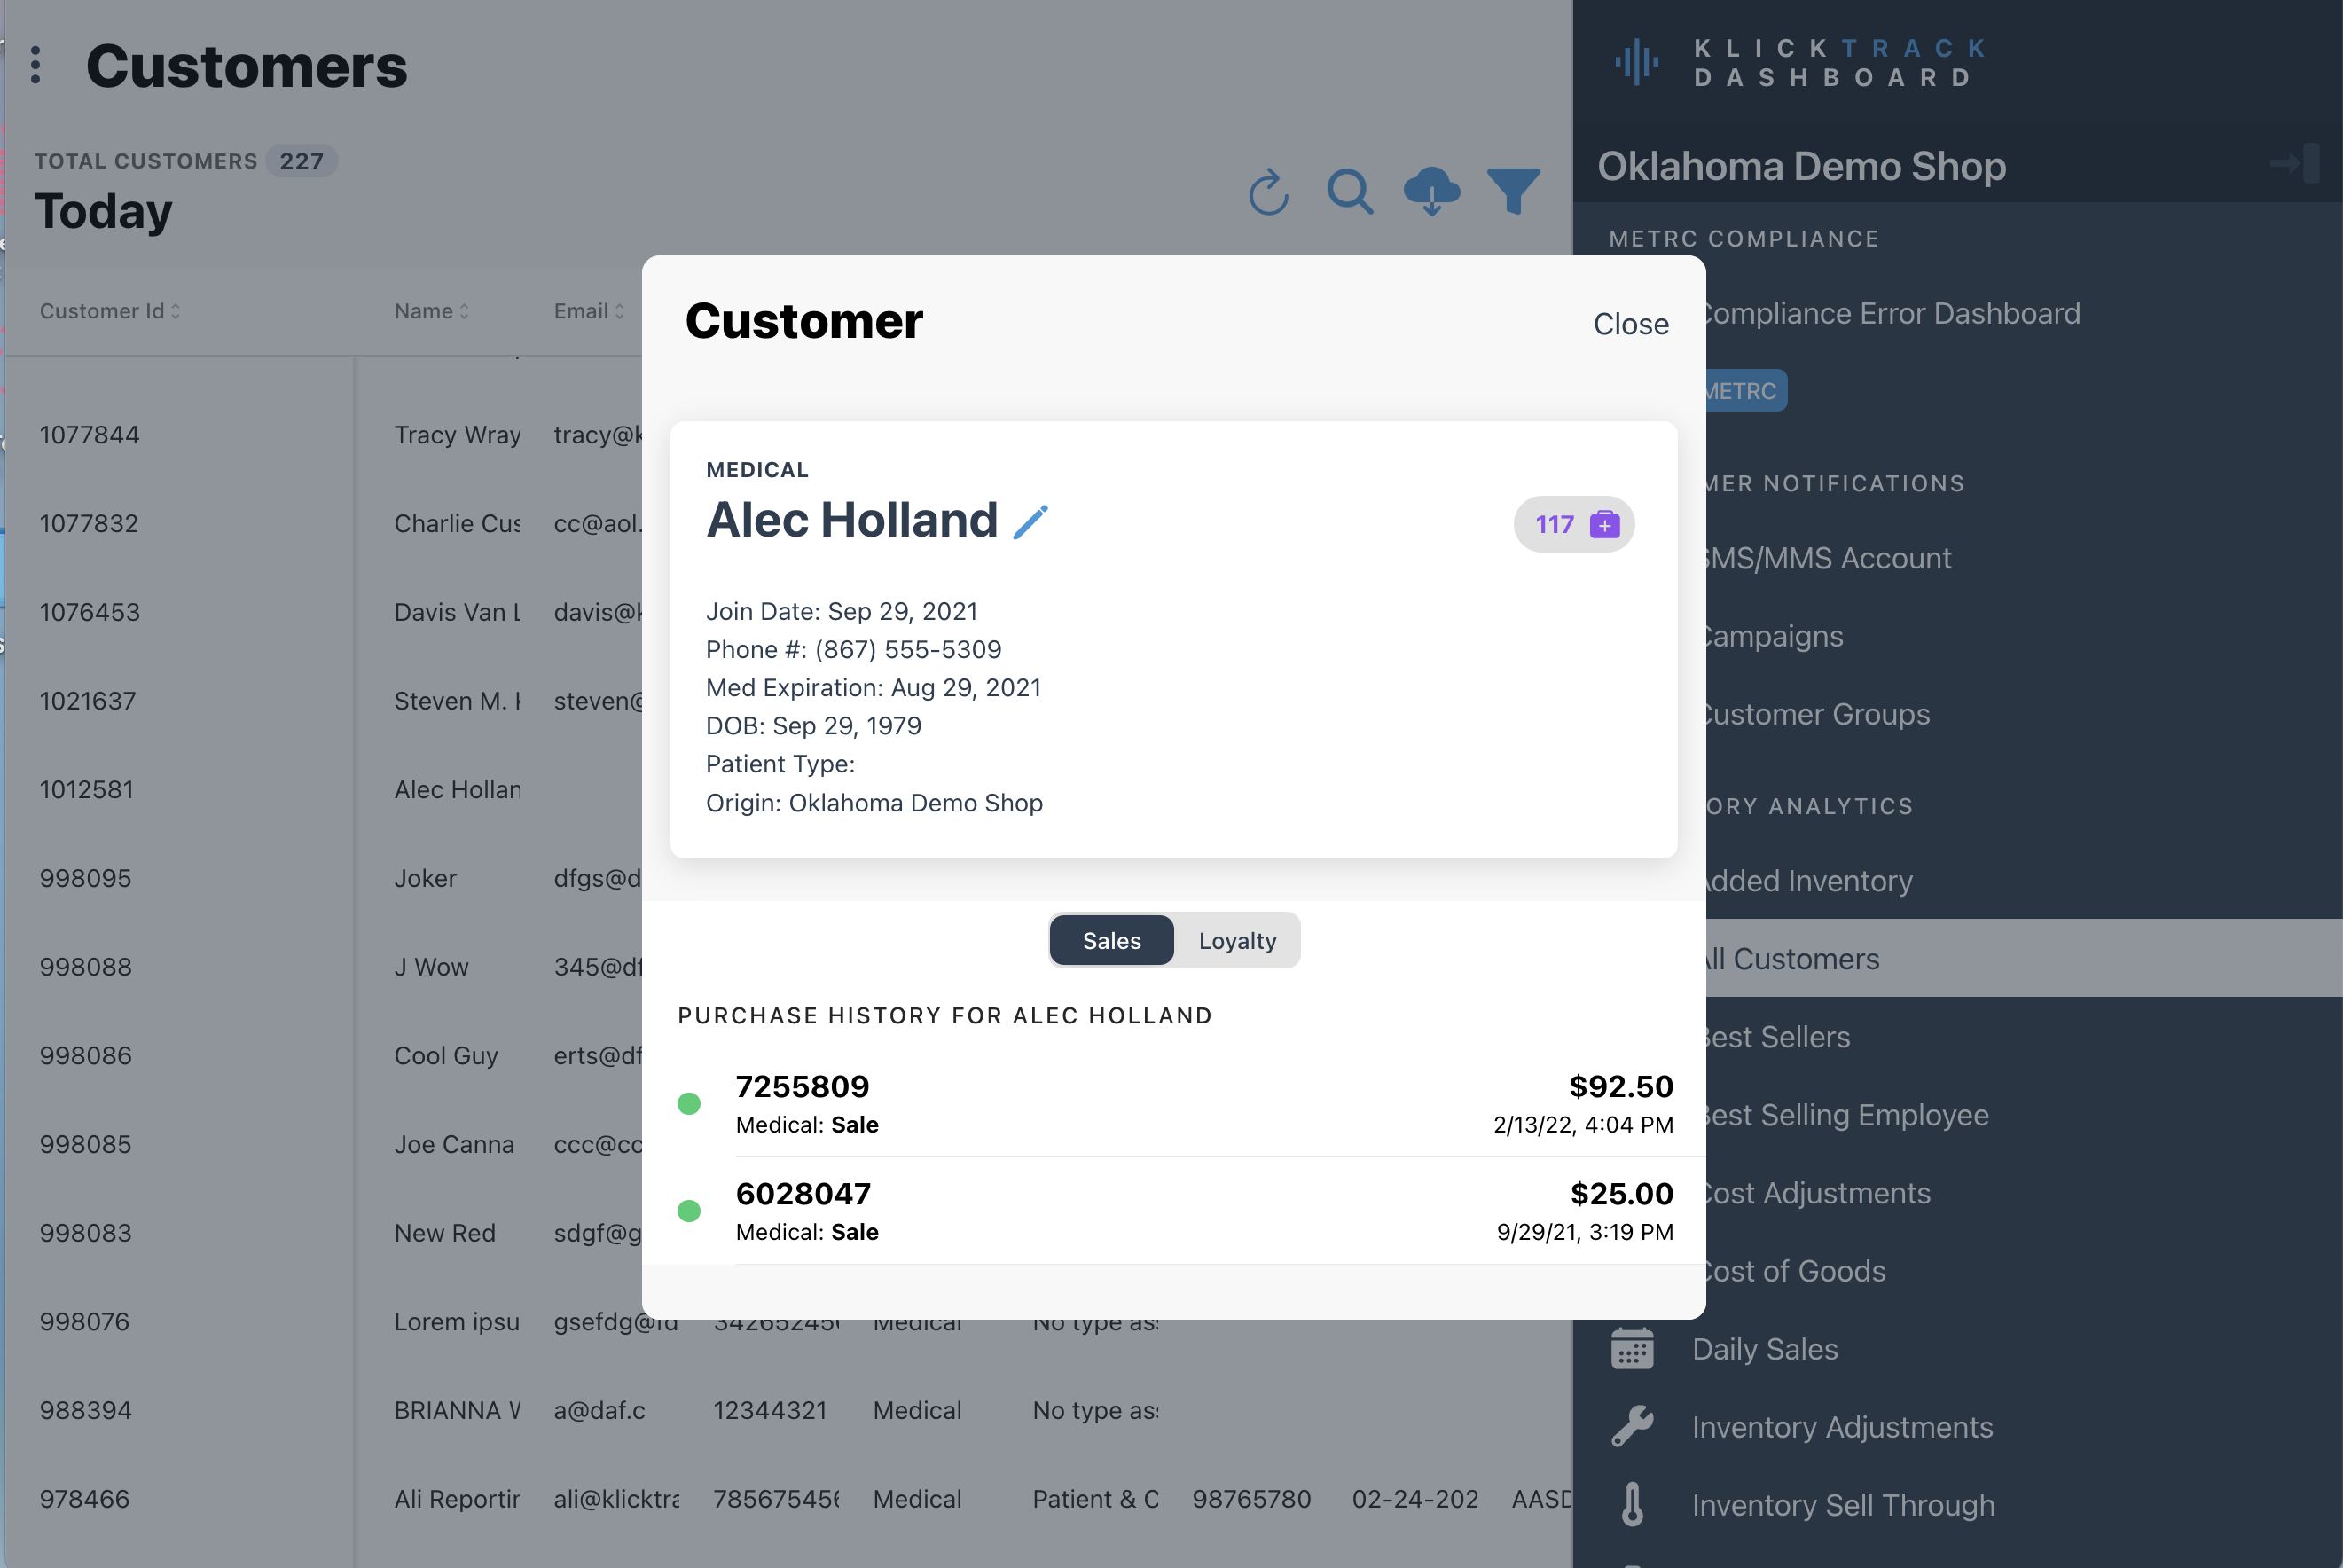
Task: Open the customer search magnifier icon
Action: click(1349, 191)
